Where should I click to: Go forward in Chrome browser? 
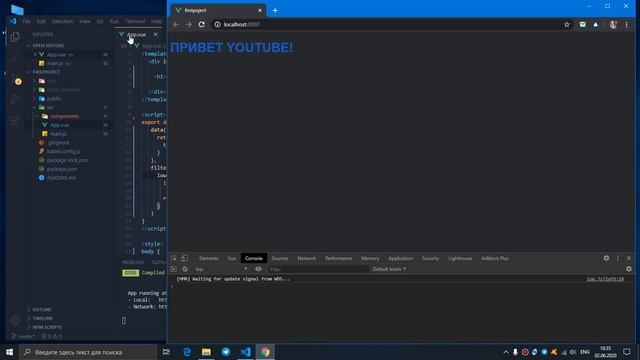click(189, 24)
